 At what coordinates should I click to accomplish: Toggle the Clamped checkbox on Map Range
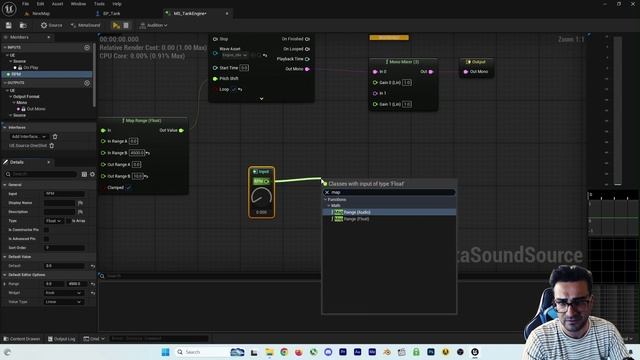(x=129, y=188)
